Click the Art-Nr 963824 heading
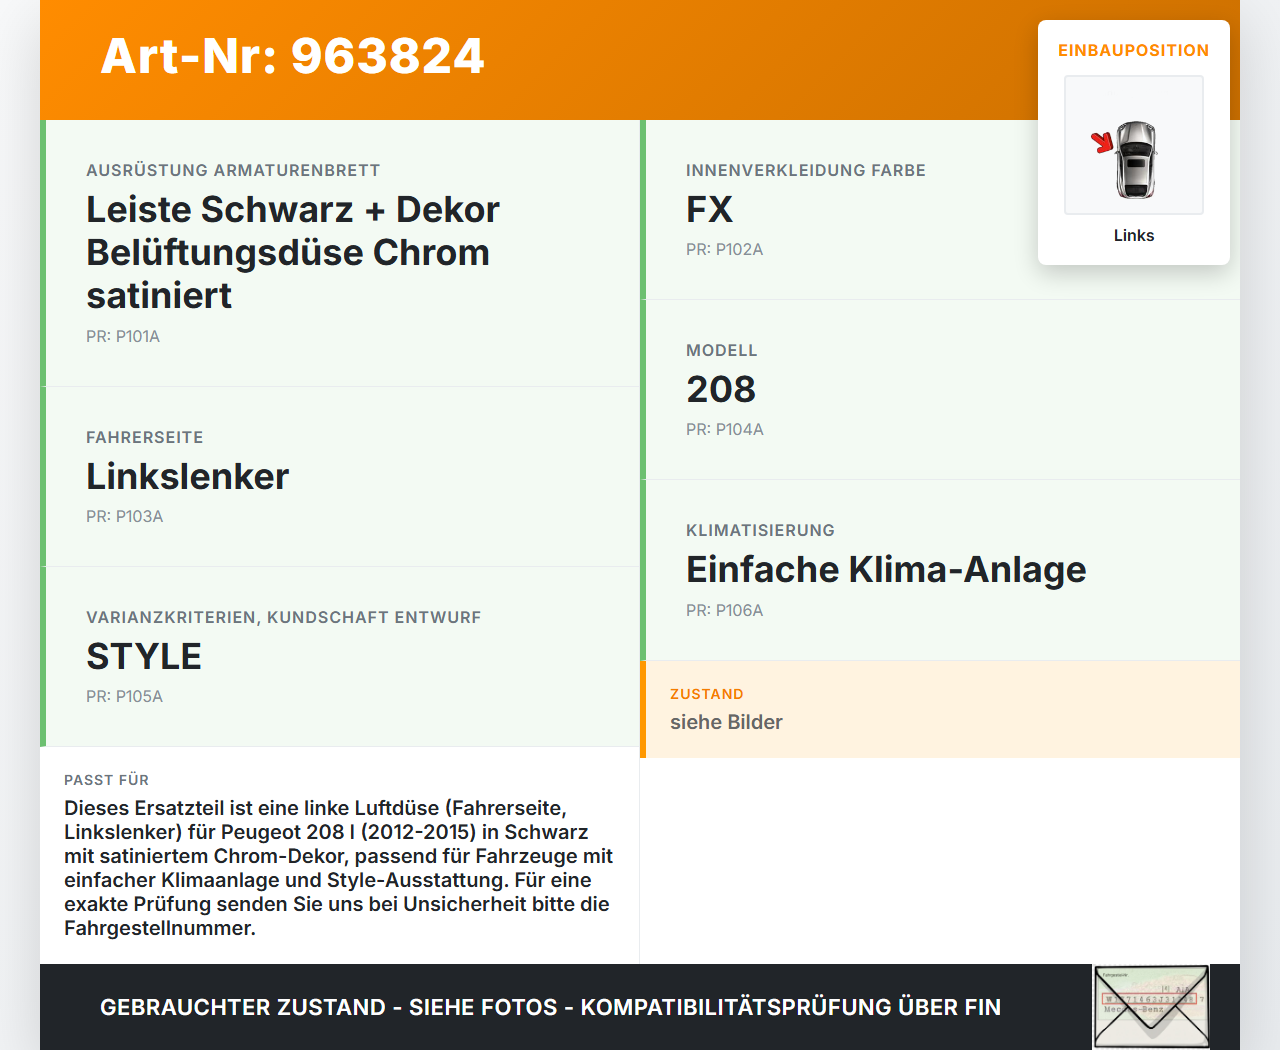1280x1050 pixels. click(292, 57)
